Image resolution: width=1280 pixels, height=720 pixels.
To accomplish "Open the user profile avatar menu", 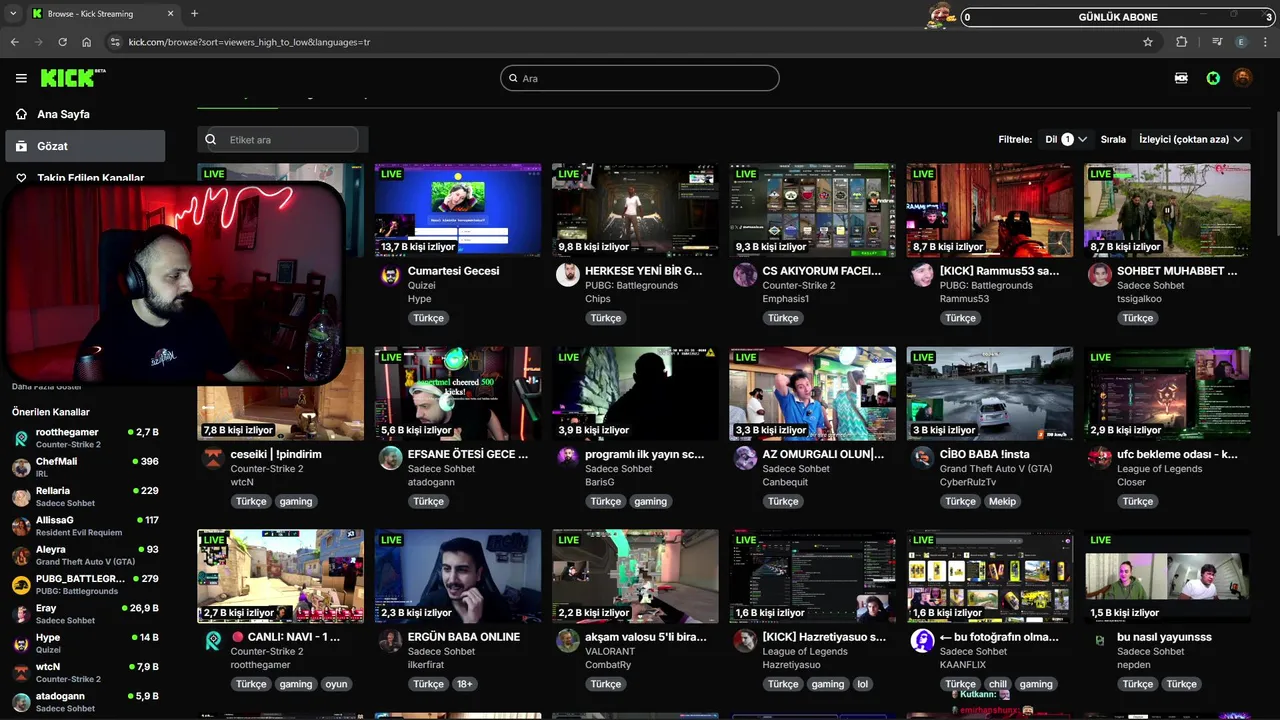I will pyautogui.click(x=1243, y=78).
